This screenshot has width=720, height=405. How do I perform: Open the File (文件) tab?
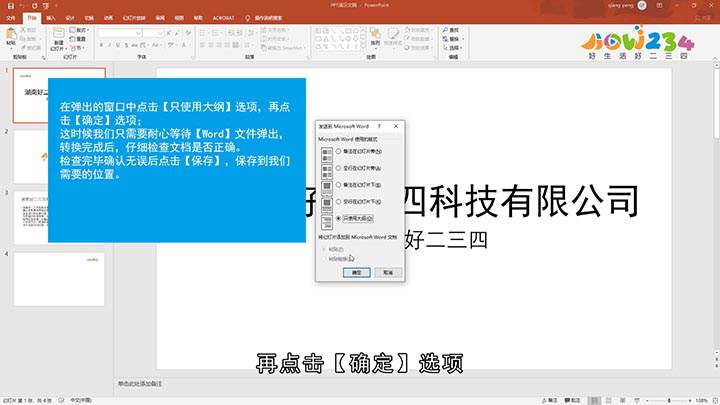(x=11, y=18)
